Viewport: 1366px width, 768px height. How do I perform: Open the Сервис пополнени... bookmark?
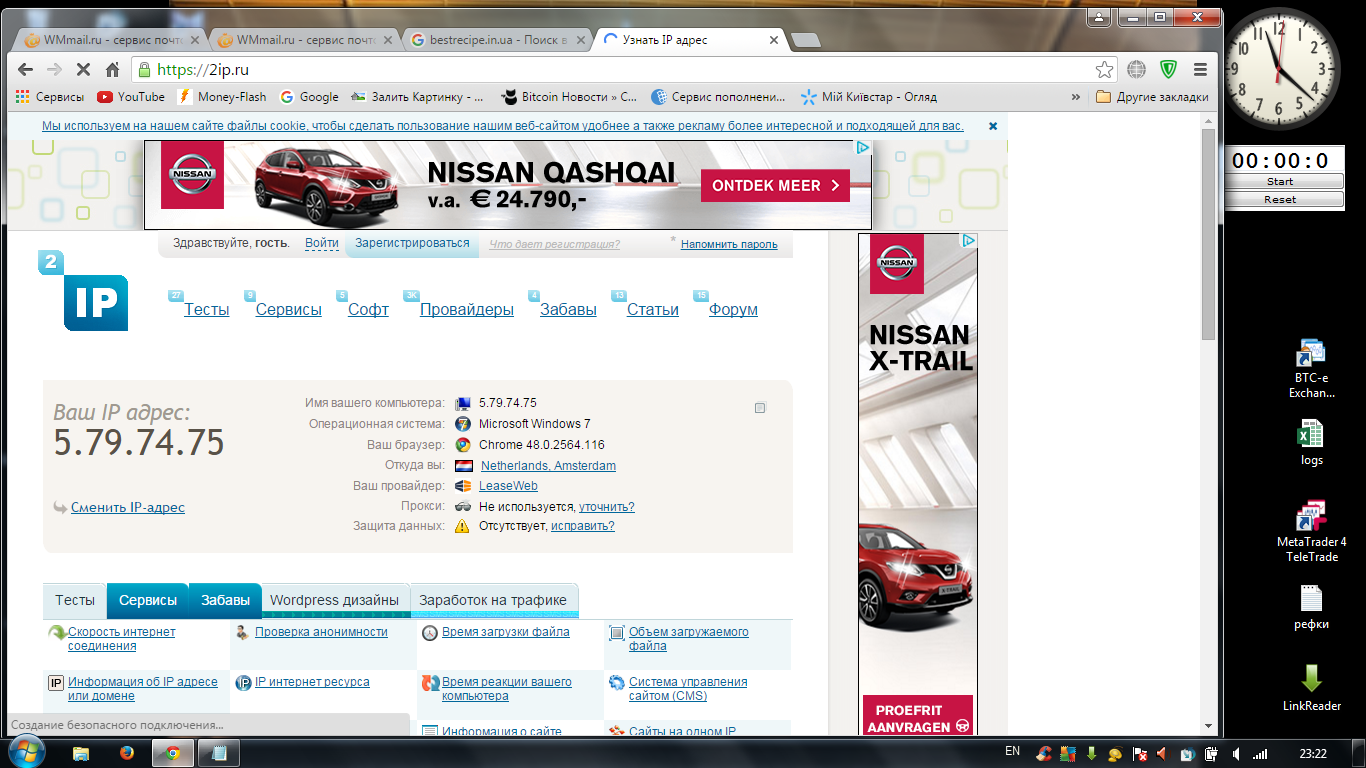[x=719, y=97]
